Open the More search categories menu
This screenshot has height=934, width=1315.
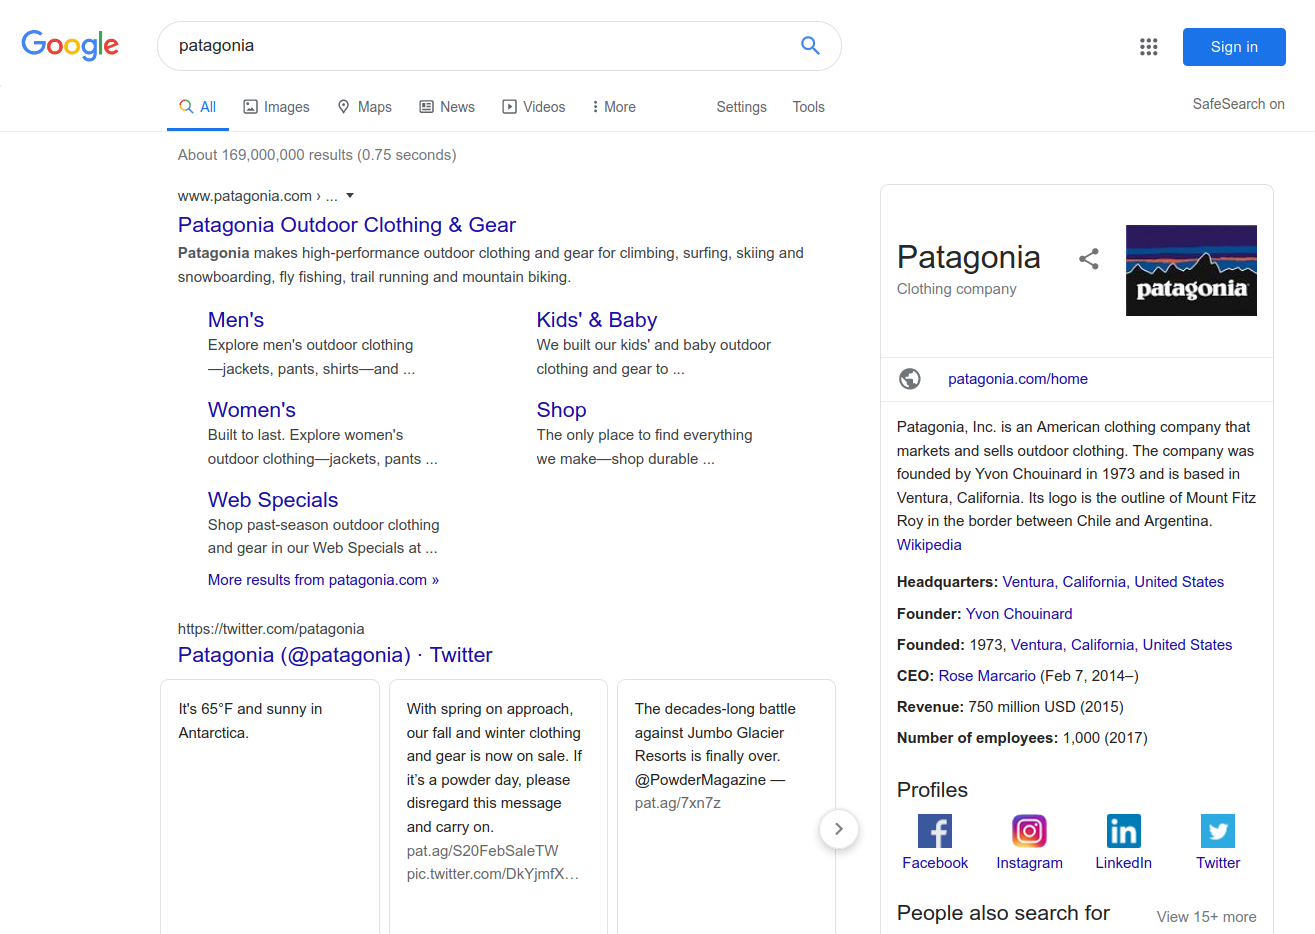(x=614, y=107)
